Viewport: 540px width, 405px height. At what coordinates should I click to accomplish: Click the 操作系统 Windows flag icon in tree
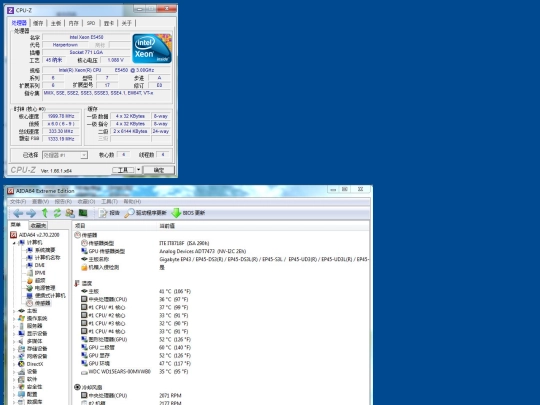pyautogui.click(x=21, y=318)
